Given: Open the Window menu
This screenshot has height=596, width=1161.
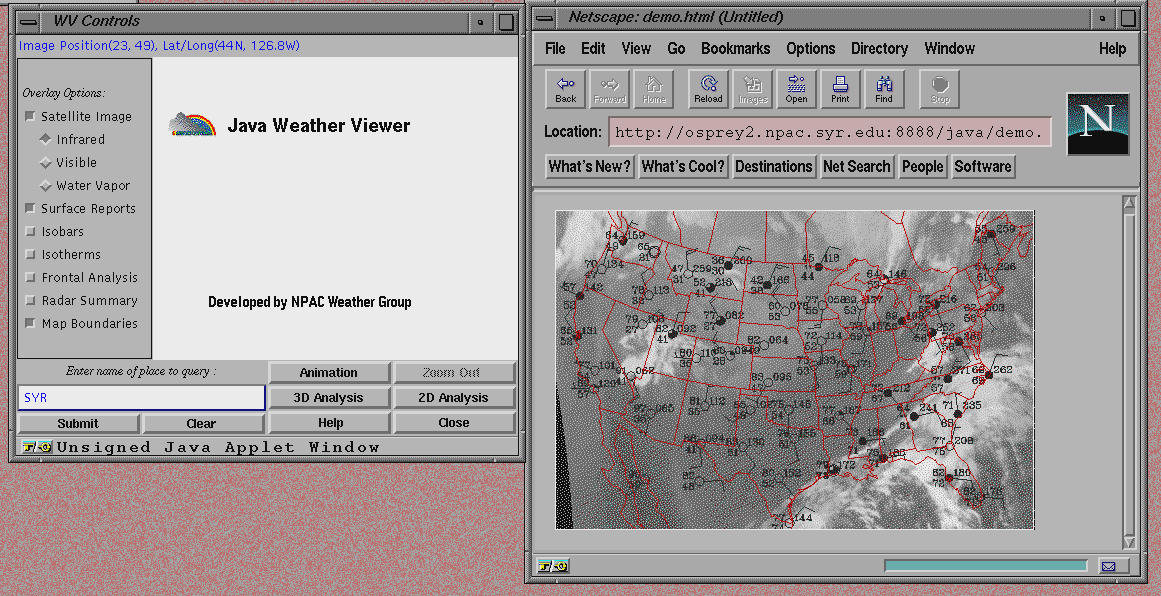Looking at the screenshot, I should (949, 49).
